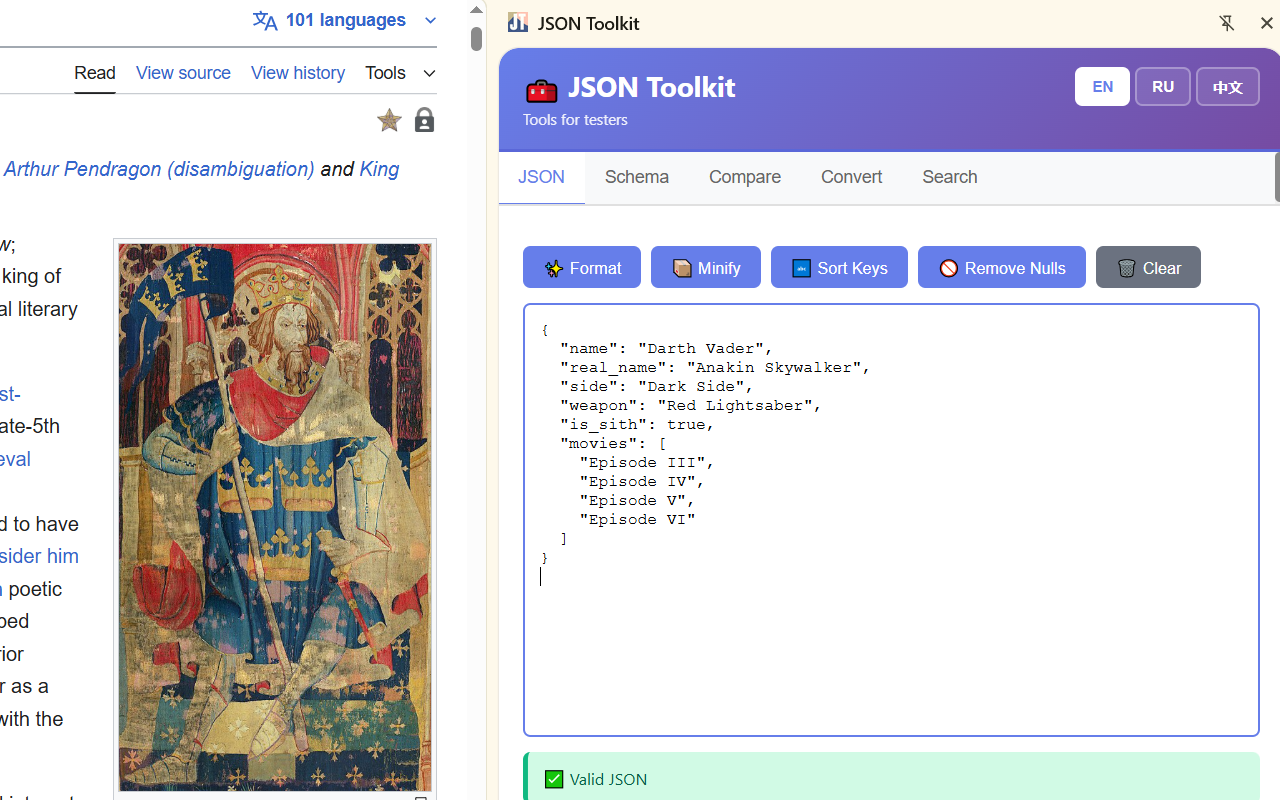This screenshot has height=800, width=1280.
Task: Open the Tools dropdown menu
Action: tap(400, 73)
